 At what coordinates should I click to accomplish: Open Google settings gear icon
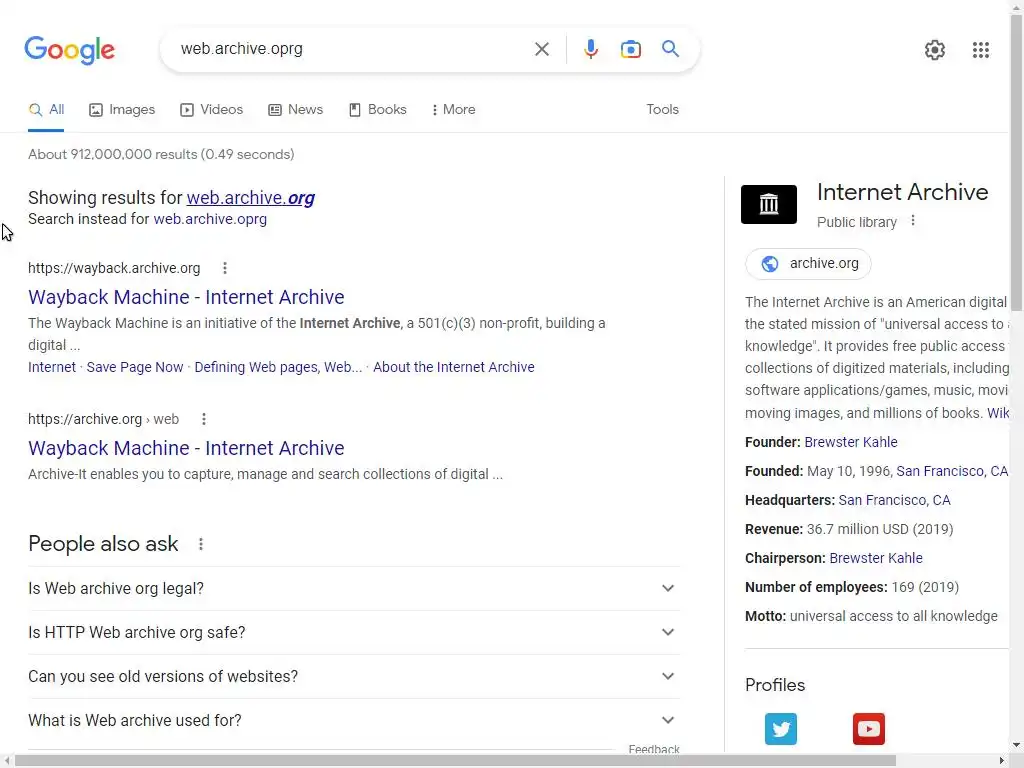[x=935, y=50]
